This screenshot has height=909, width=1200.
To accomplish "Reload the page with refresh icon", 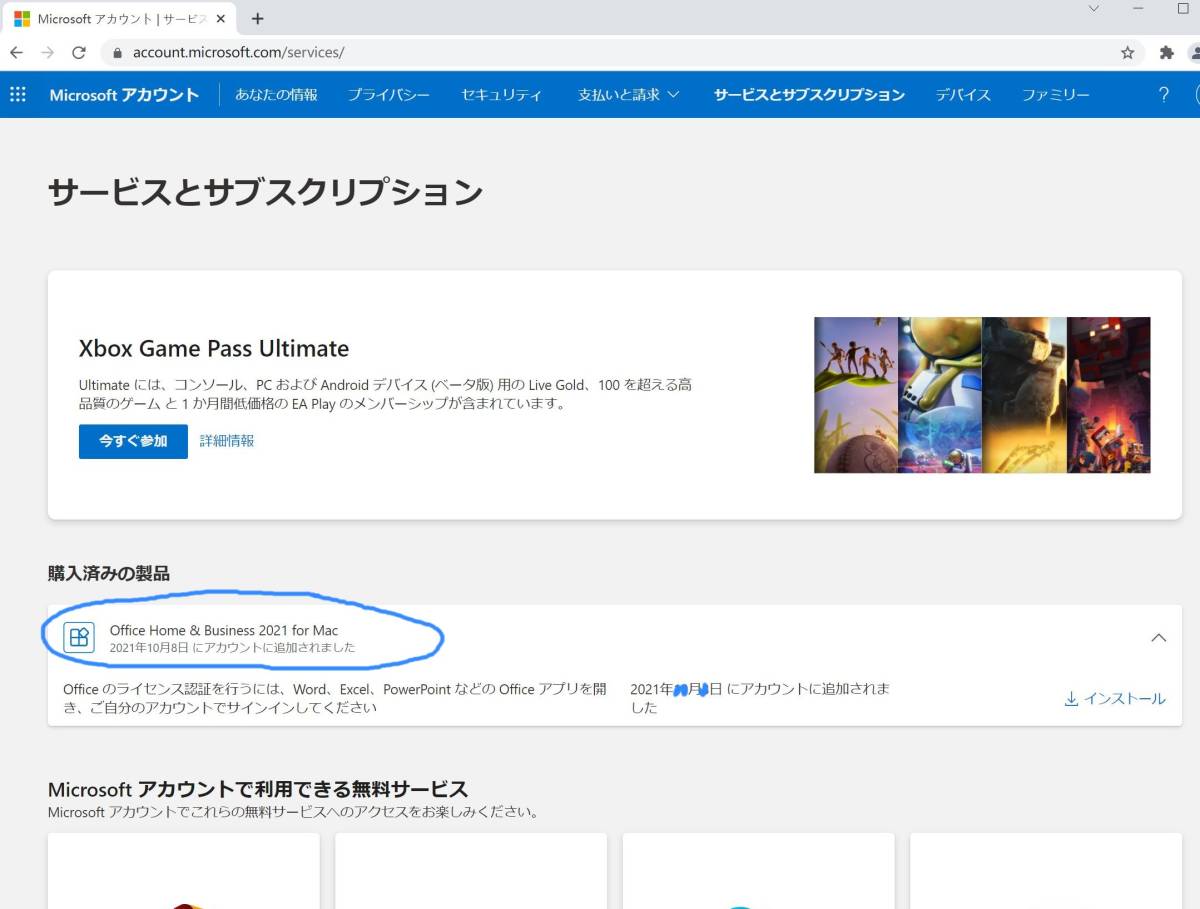I will pyautogui.click(x=79, y=53).
